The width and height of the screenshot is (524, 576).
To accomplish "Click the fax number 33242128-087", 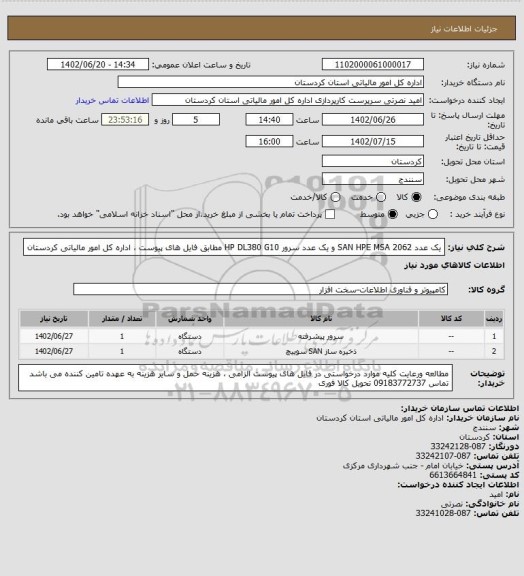I will [x=458, y=446].
